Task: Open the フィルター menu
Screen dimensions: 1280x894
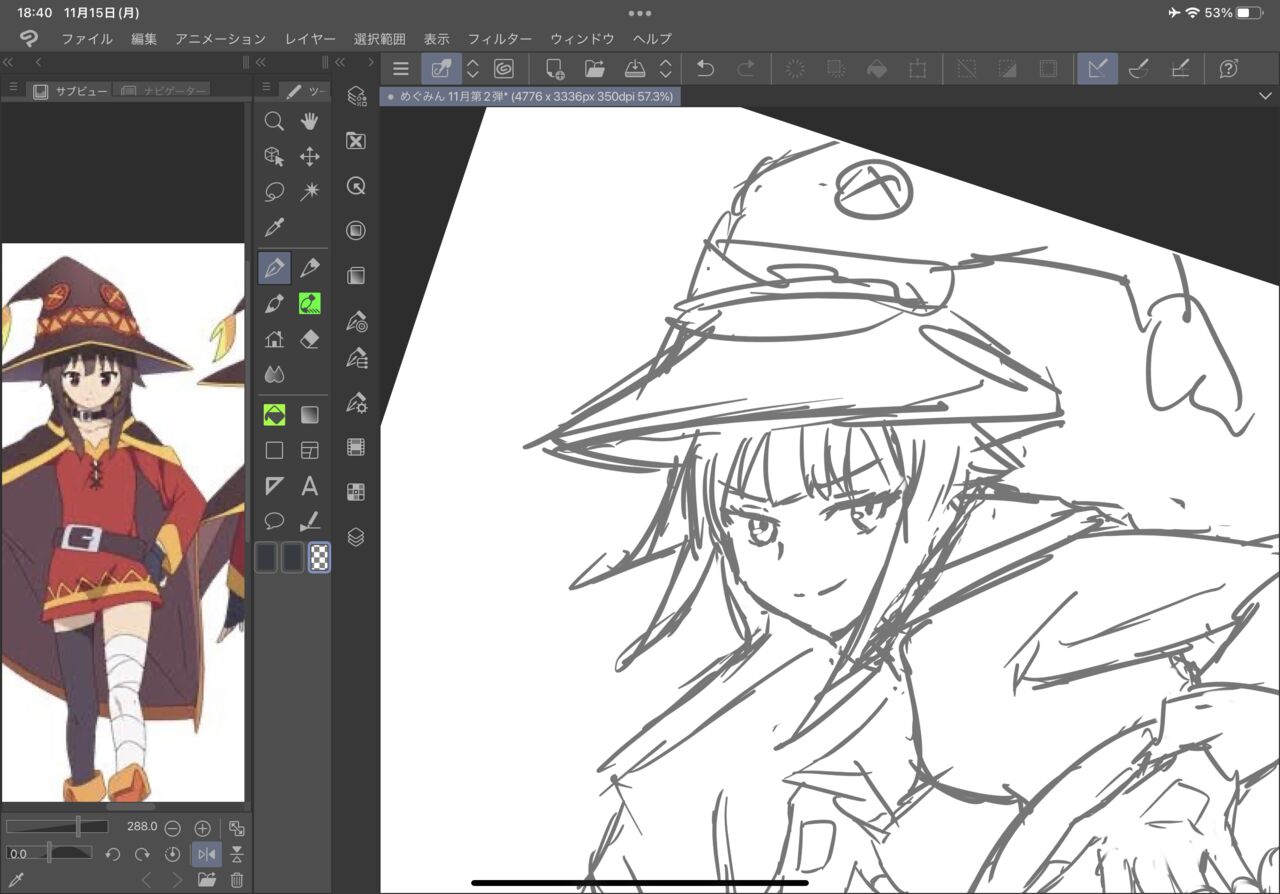Action: click(500, 39)
